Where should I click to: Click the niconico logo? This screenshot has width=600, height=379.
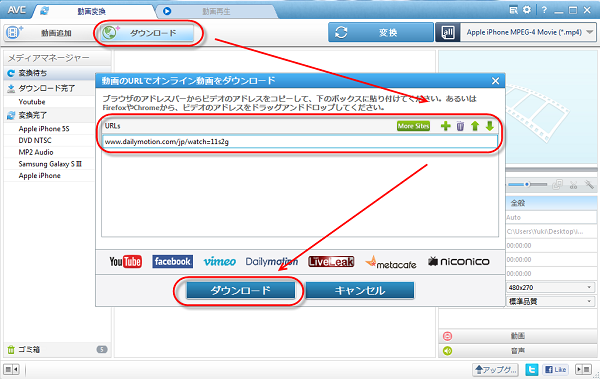pyautogui.click(x=459, y=261)
